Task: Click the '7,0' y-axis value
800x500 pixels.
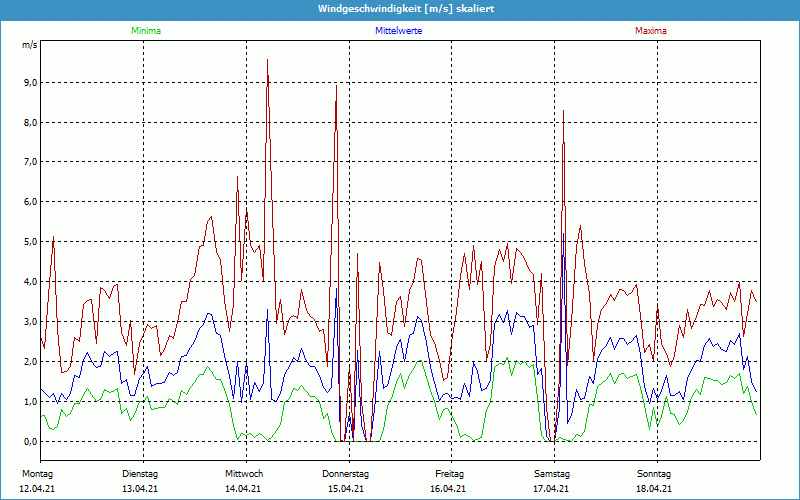Action: coord(30,162)
